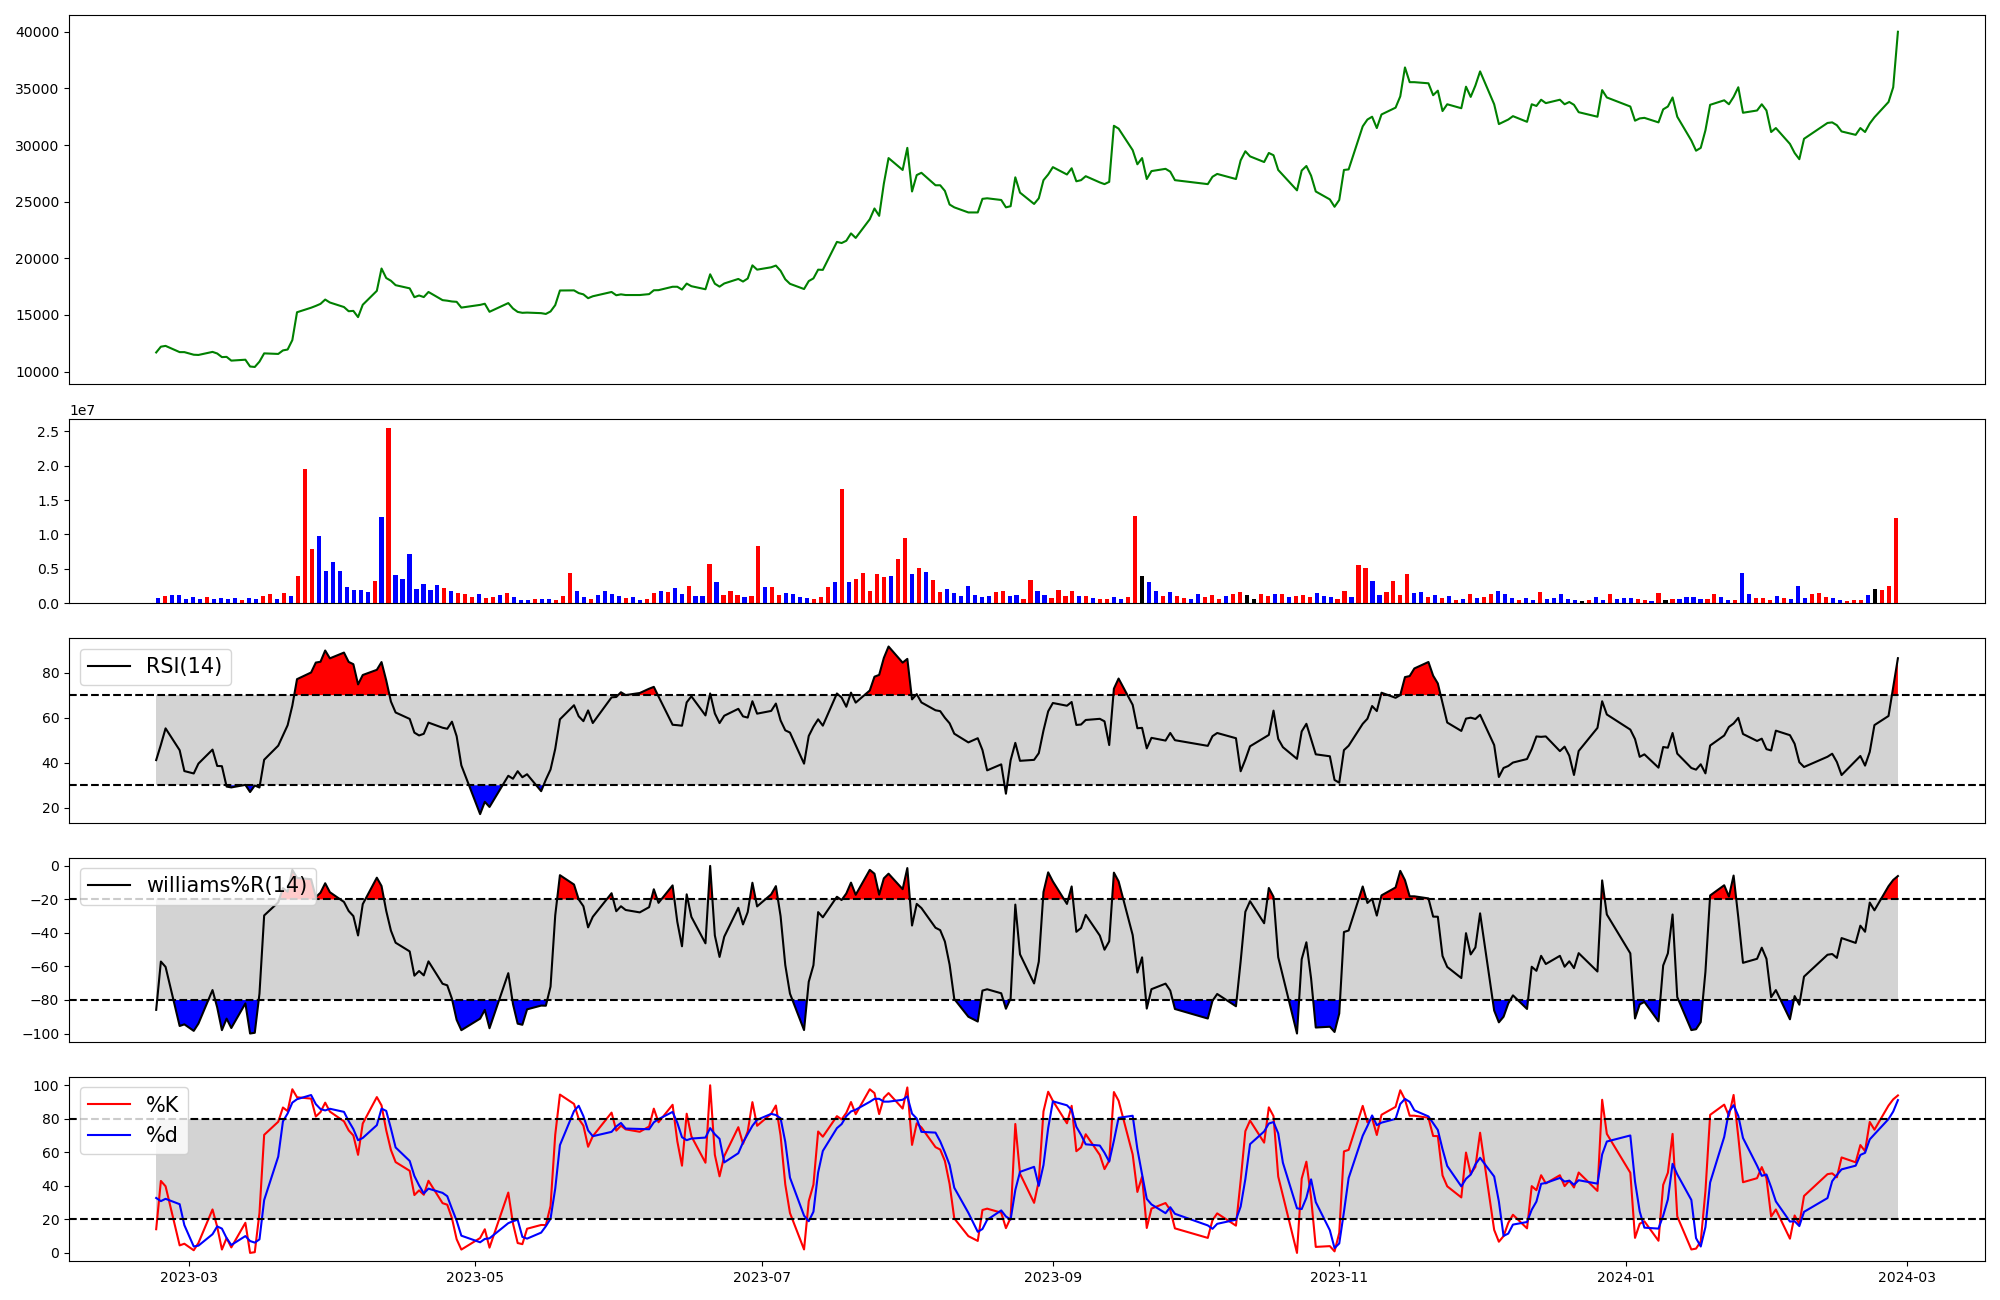The image size is (2000, 1300).
Task: Select the %d legend label
Action: pos(162,1134)
